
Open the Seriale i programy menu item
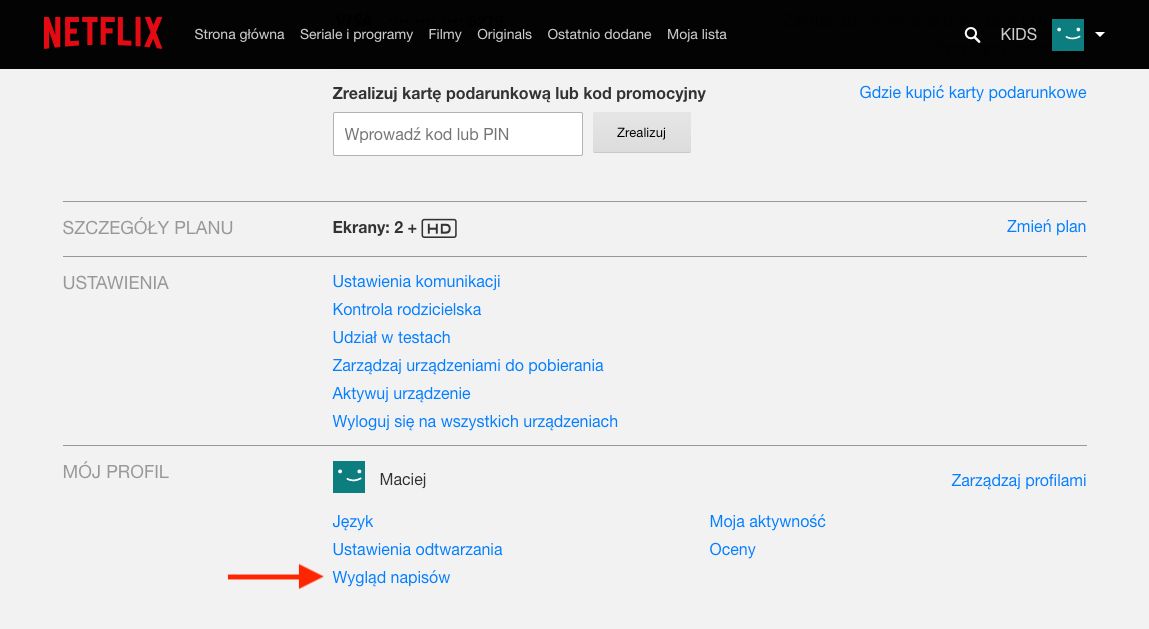(356, 35)
